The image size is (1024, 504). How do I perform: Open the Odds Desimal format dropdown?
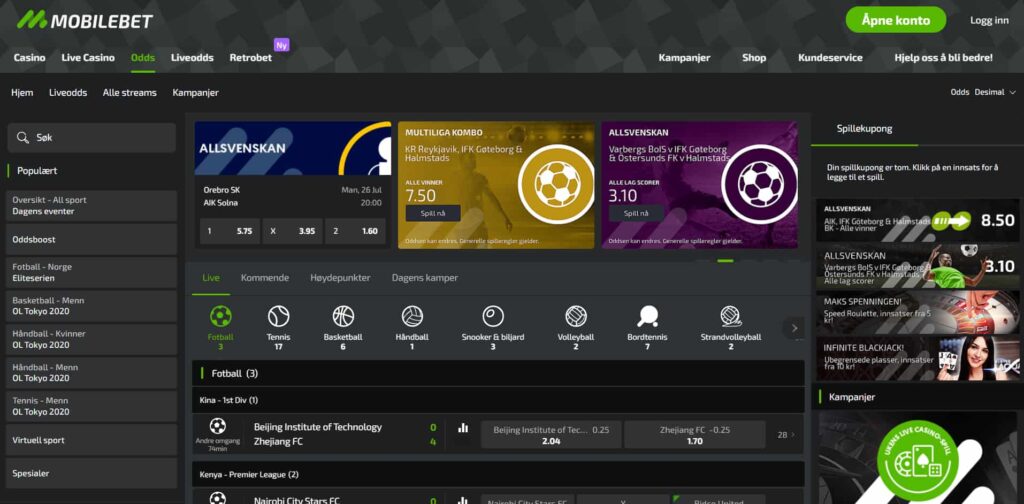(984, 93)
